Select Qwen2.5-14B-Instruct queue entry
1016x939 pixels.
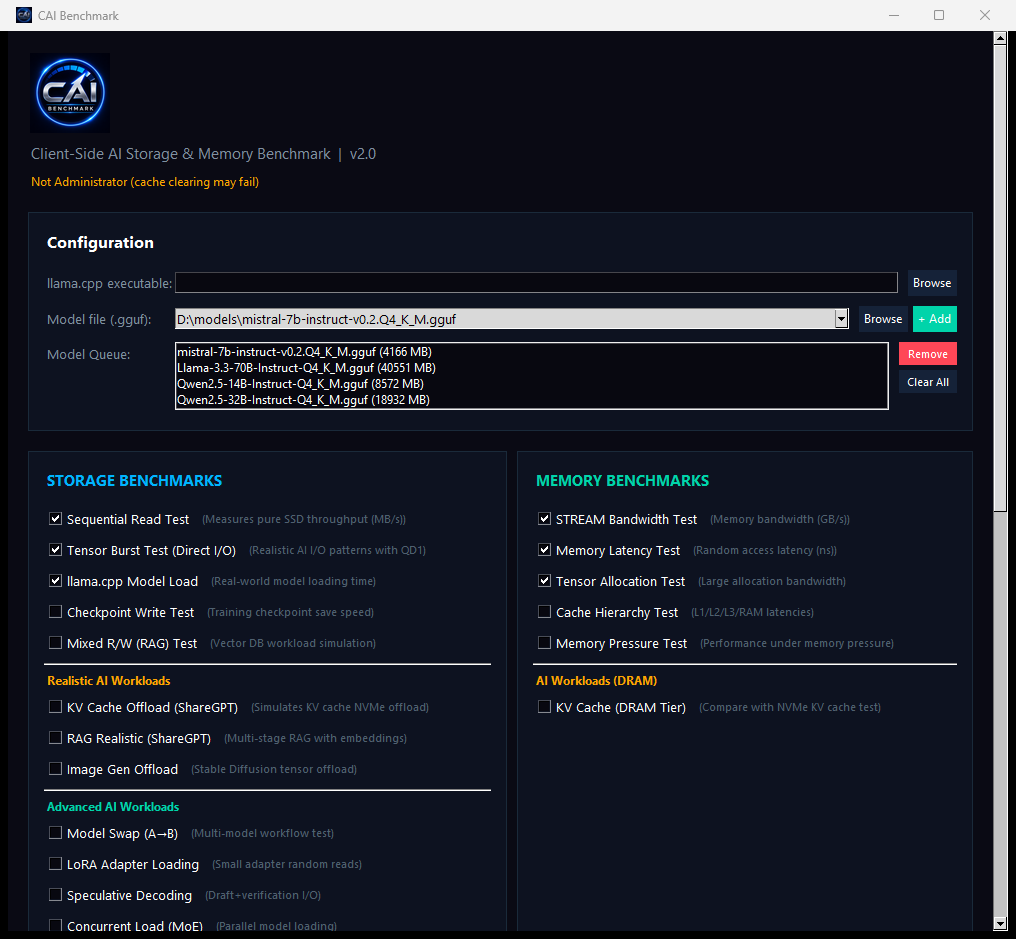point(300,384)
